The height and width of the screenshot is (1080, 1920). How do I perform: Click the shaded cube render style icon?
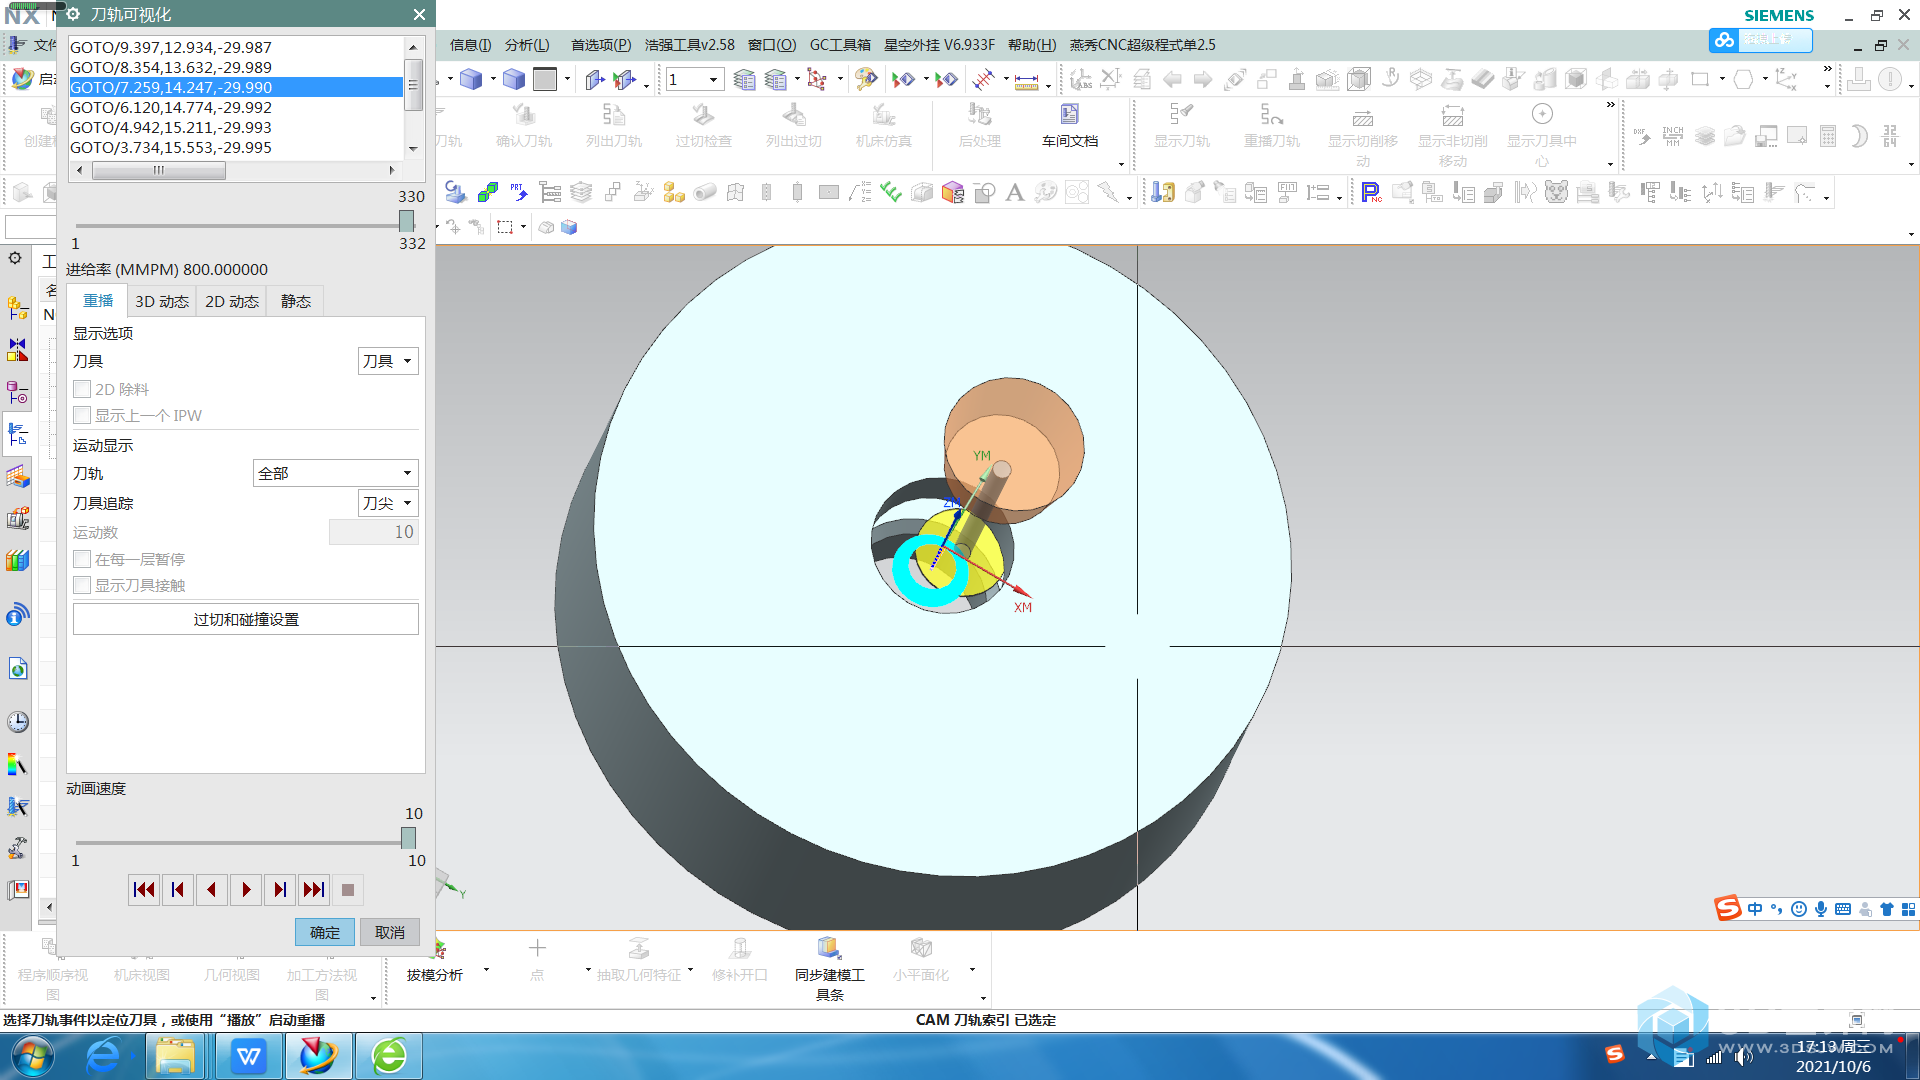click(x=470, y=79)
